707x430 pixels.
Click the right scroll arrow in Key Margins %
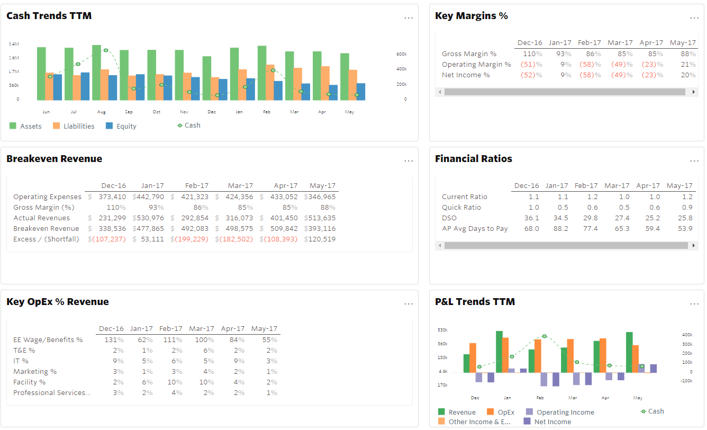pyautogui.click(x=693, y=92)
